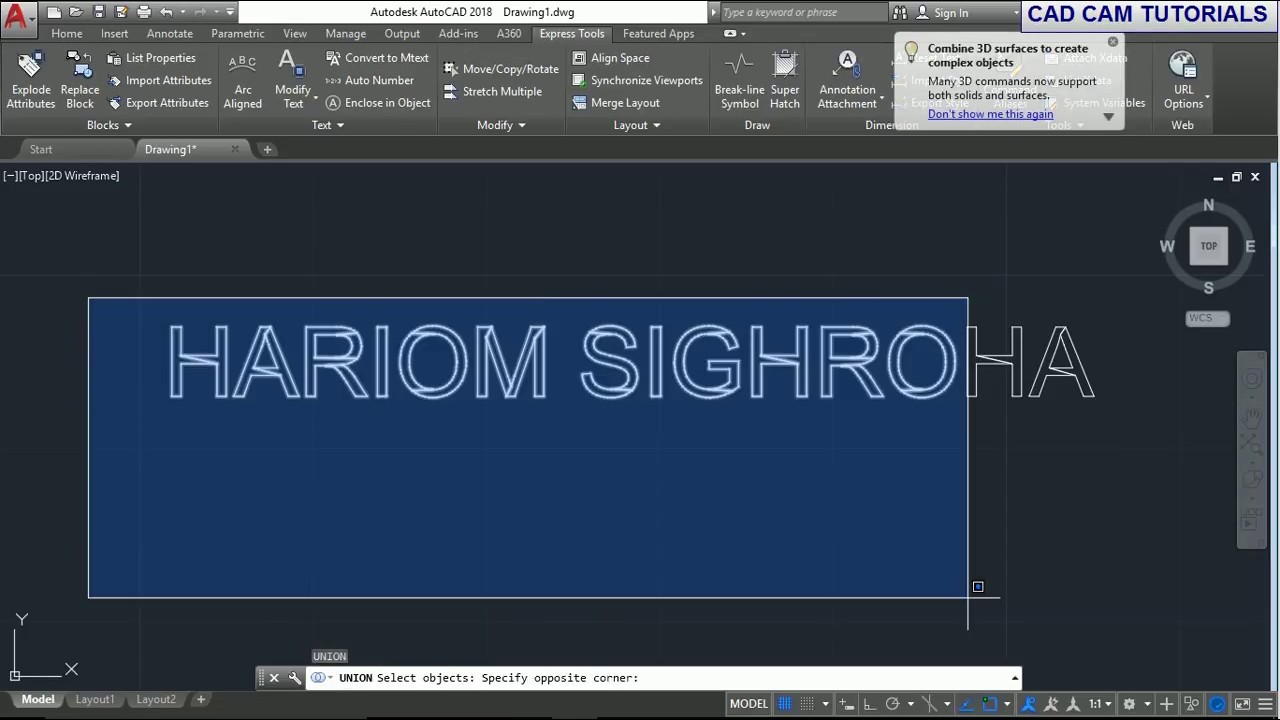Toggle dynamic input in status bar

click(846, 704)
